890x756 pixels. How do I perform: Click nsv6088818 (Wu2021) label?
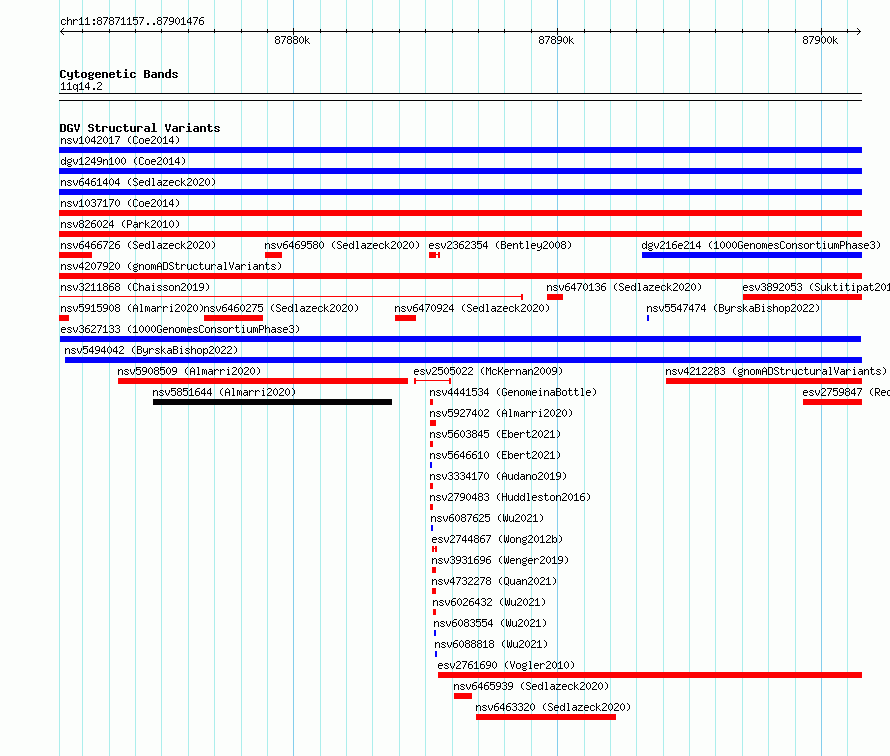(x=491, y=644)
